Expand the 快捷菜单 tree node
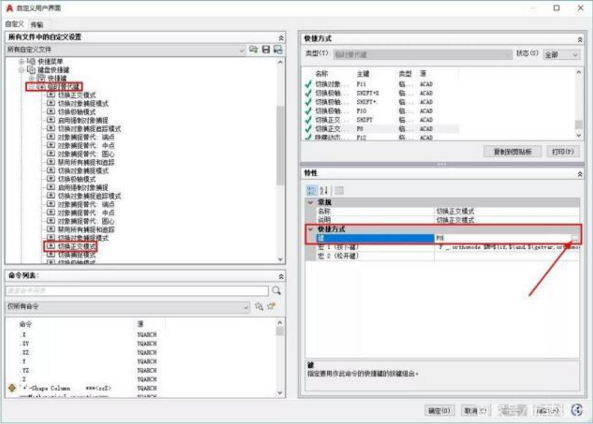This screenshot has height=424, width=593. point(22,61)
